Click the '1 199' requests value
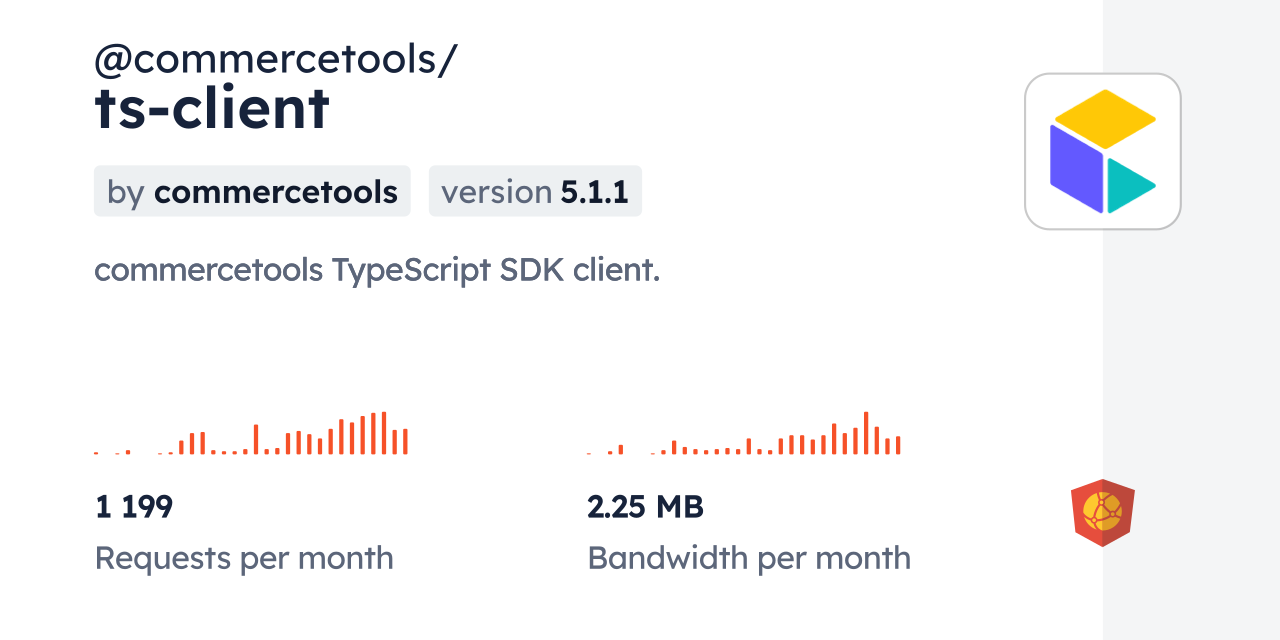This screenshot has height=640, width=1280. tap(134, 507)
